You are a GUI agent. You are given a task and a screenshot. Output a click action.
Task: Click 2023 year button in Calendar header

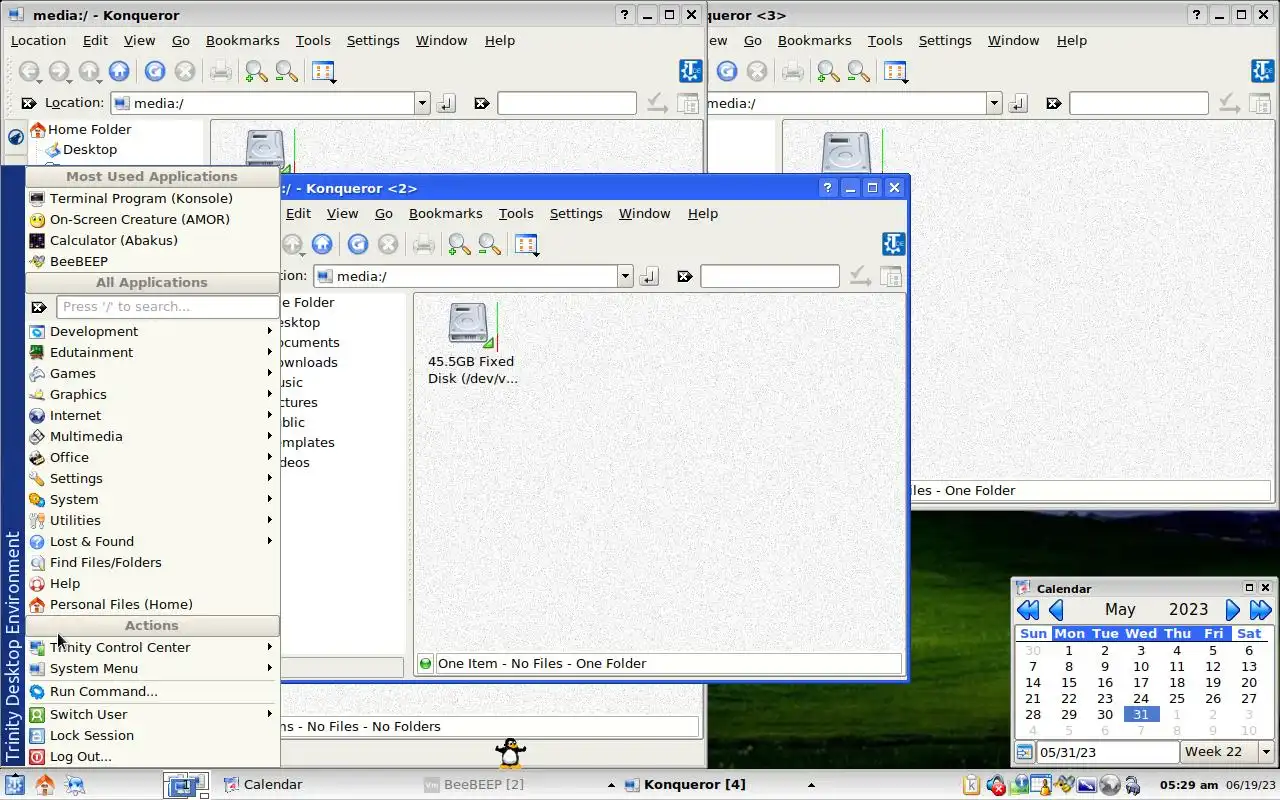pos(1188,610)
